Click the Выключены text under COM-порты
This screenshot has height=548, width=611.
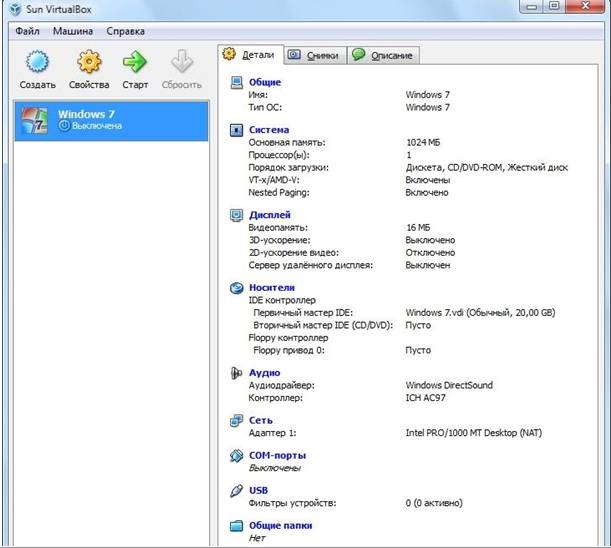coord(275,468)
